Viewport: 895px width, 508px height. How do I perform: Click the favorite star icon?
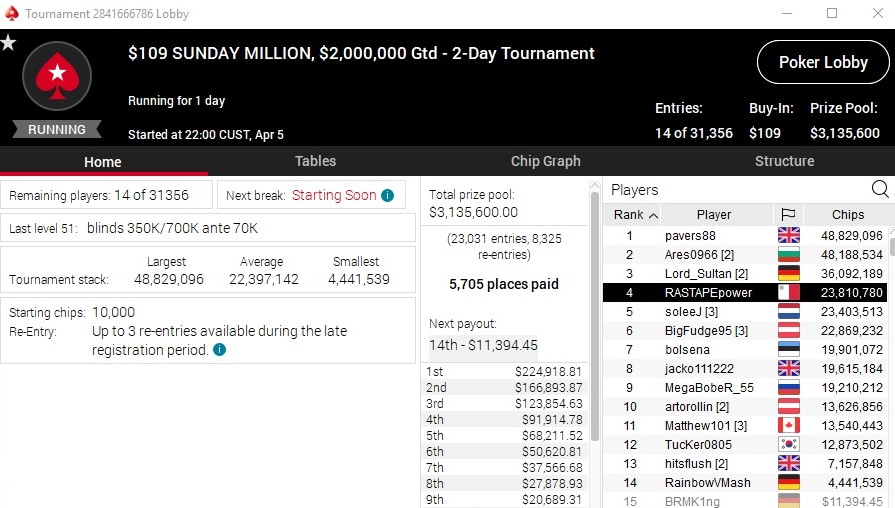point(9,43)
